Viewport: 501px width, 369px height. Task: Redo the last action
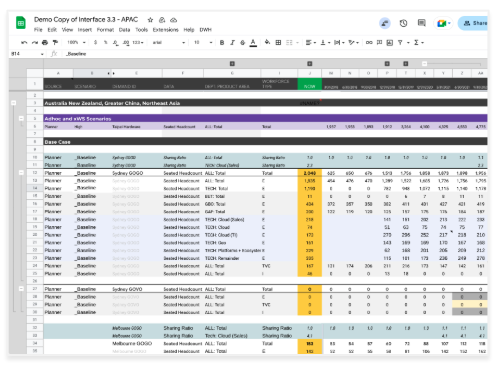click(35, 43)
